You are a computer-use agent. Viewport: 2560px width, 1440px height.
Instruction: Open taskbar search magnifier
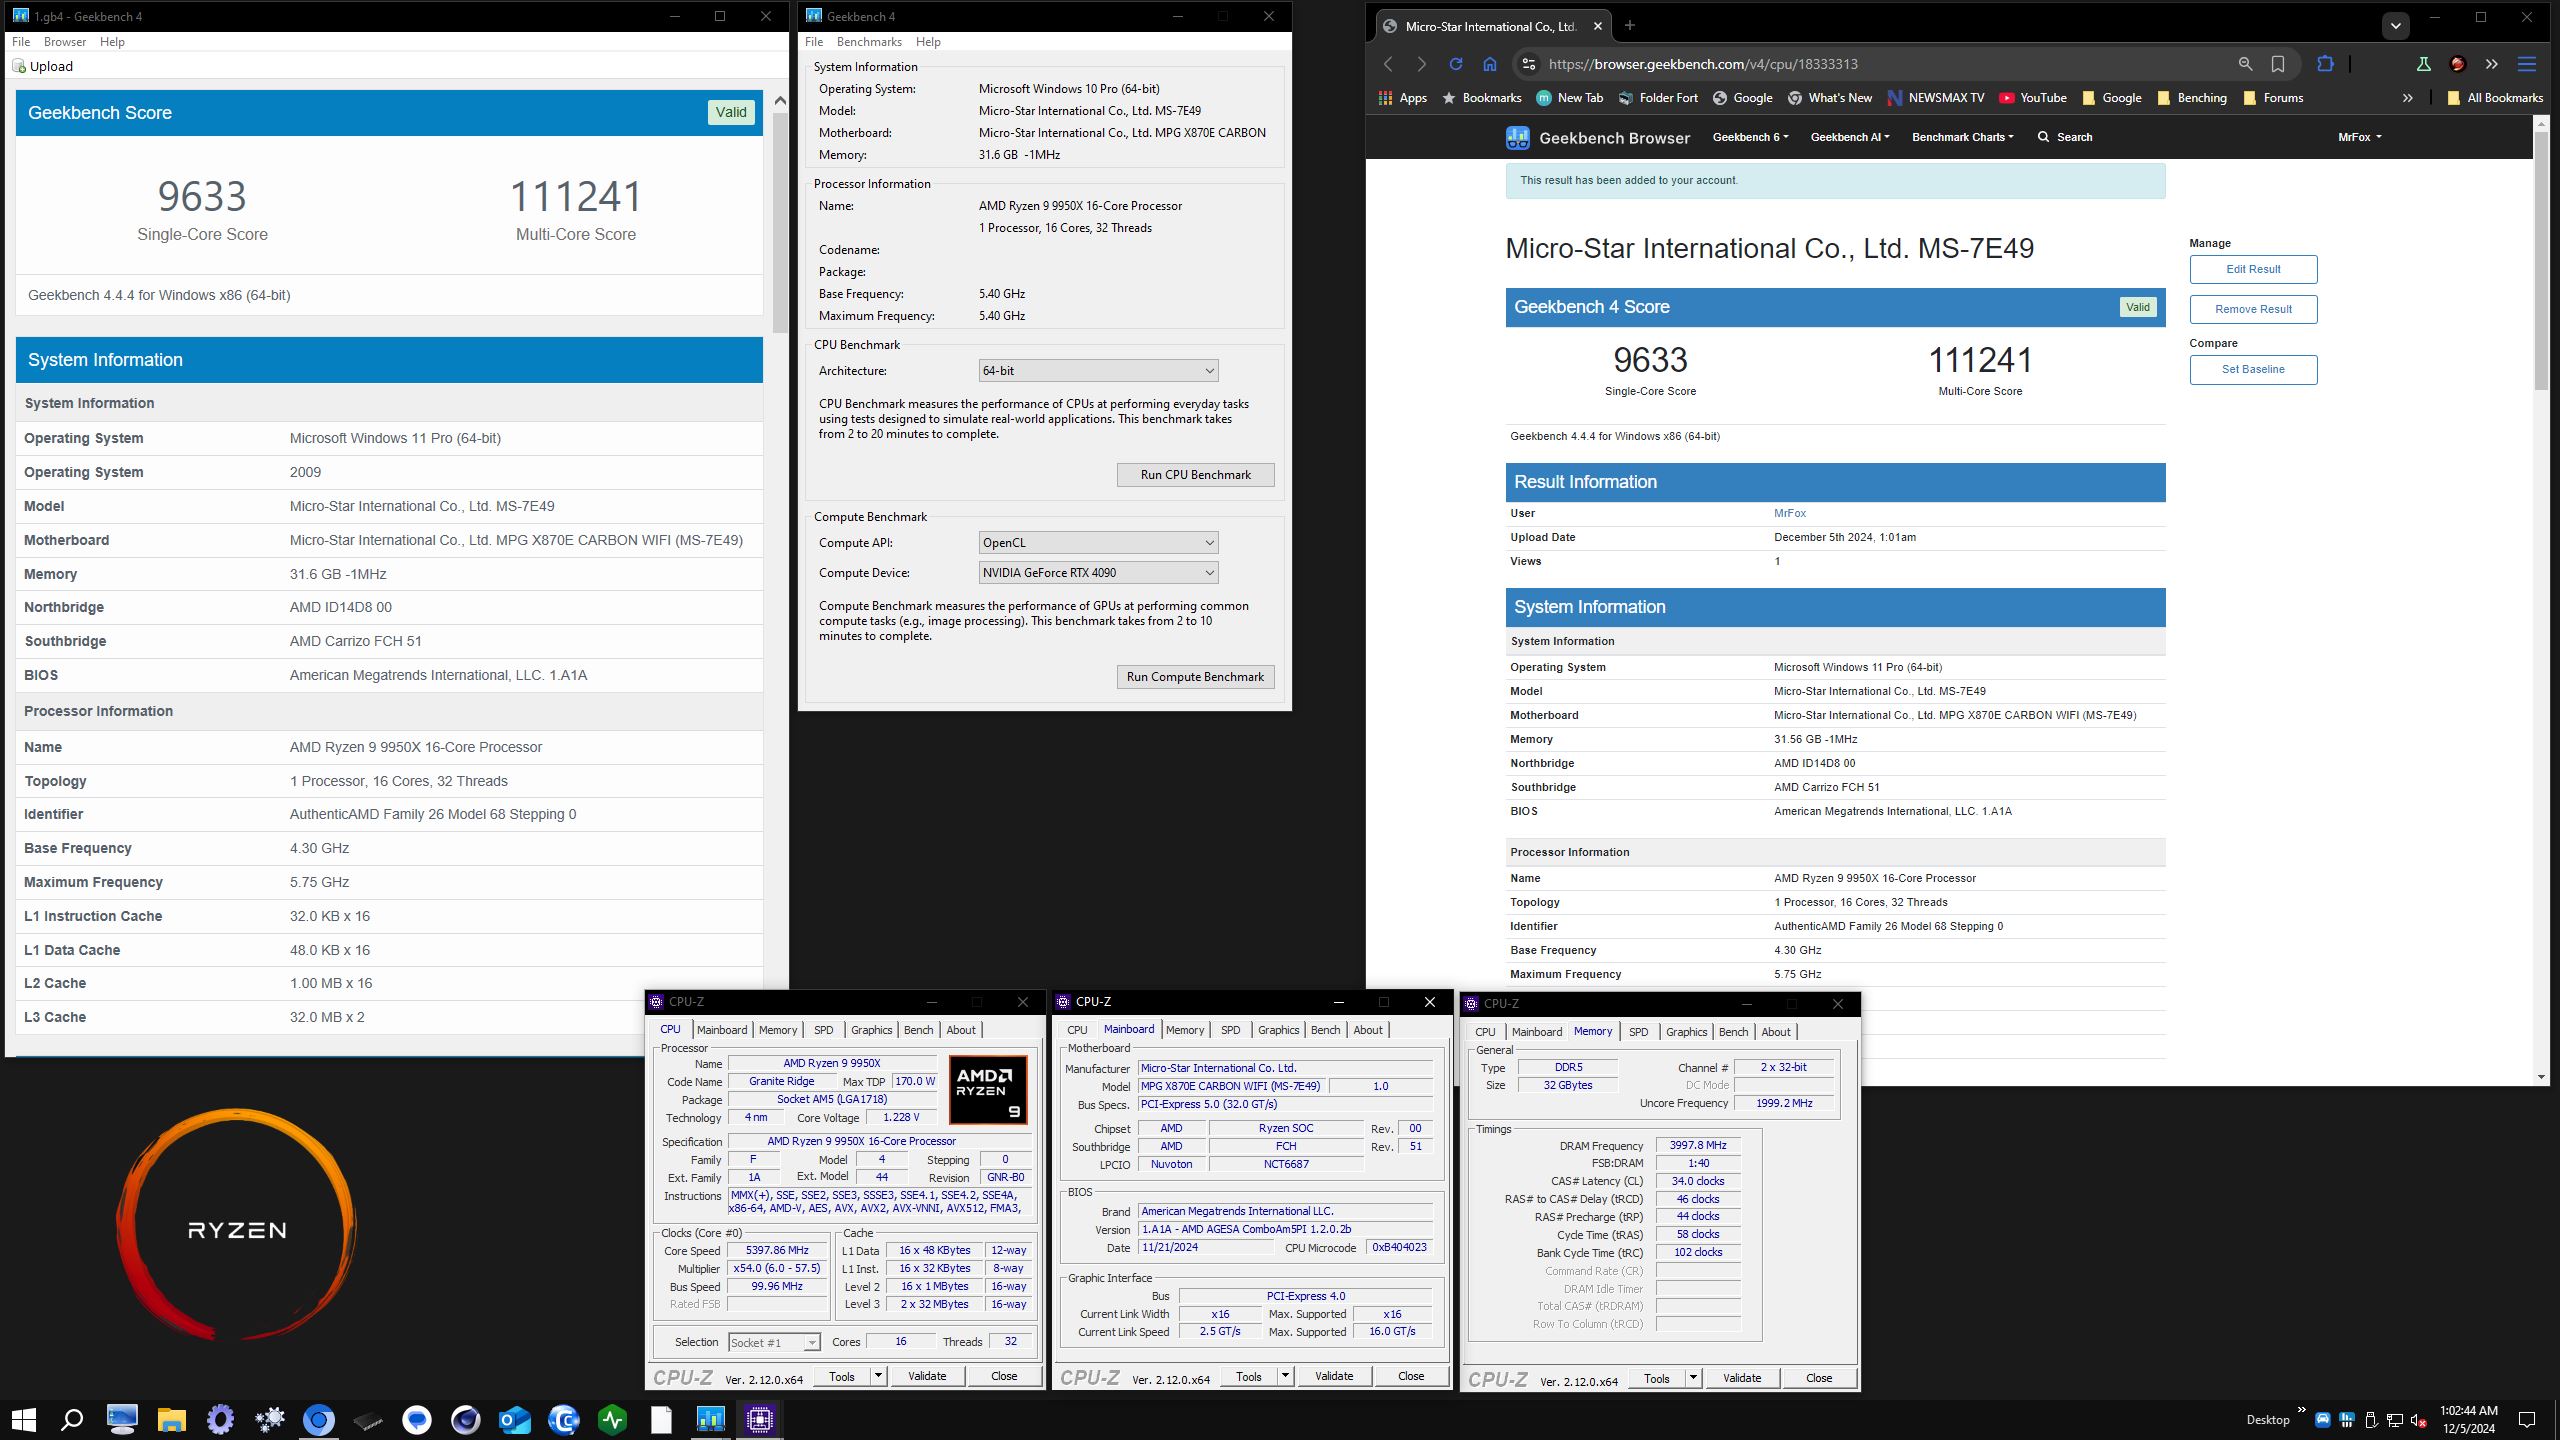(72, 1419)
